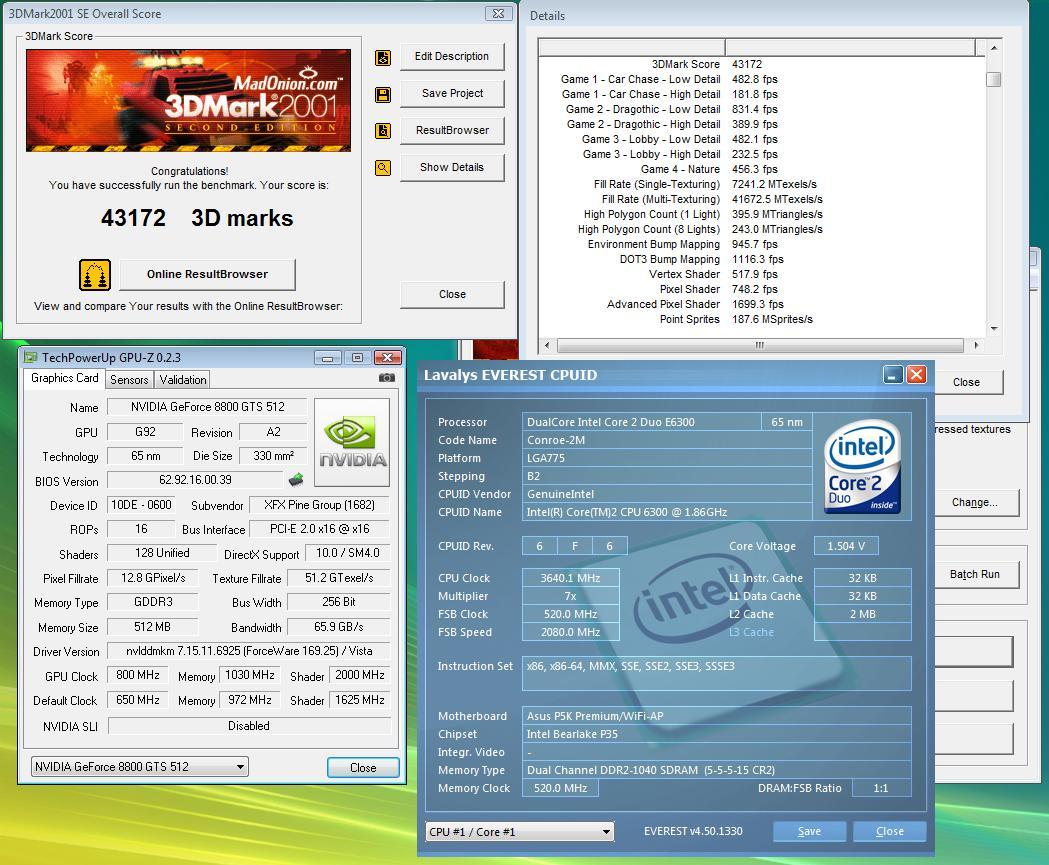Click the ResultBrowser document icon
1049x865 pixels.
[383, 131]
